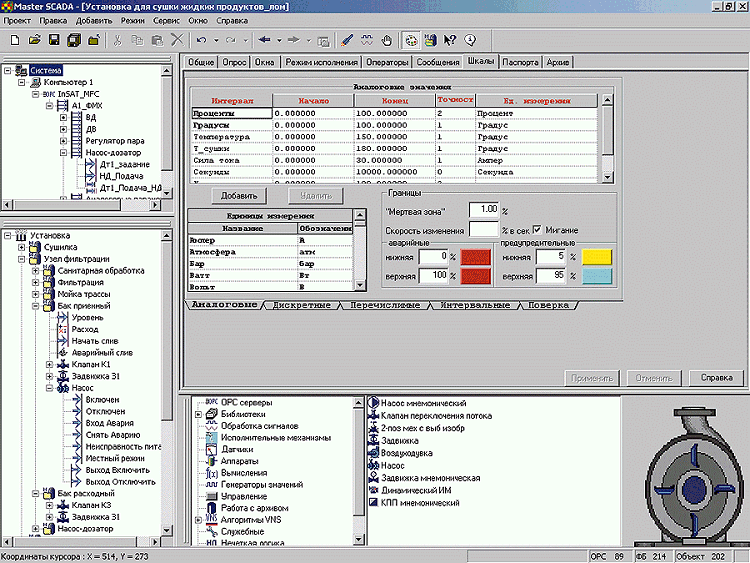Switch to the Дискретные bottom tab
Screen dimensions: 750x563
pos(302,305)
